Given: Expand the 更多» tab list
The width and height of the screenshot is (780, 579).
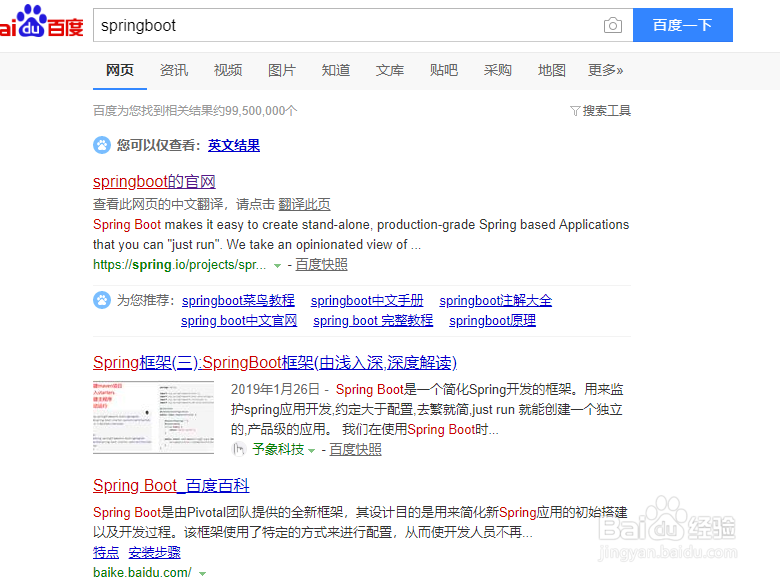Looking at the screenshot, I should [605, 70].
